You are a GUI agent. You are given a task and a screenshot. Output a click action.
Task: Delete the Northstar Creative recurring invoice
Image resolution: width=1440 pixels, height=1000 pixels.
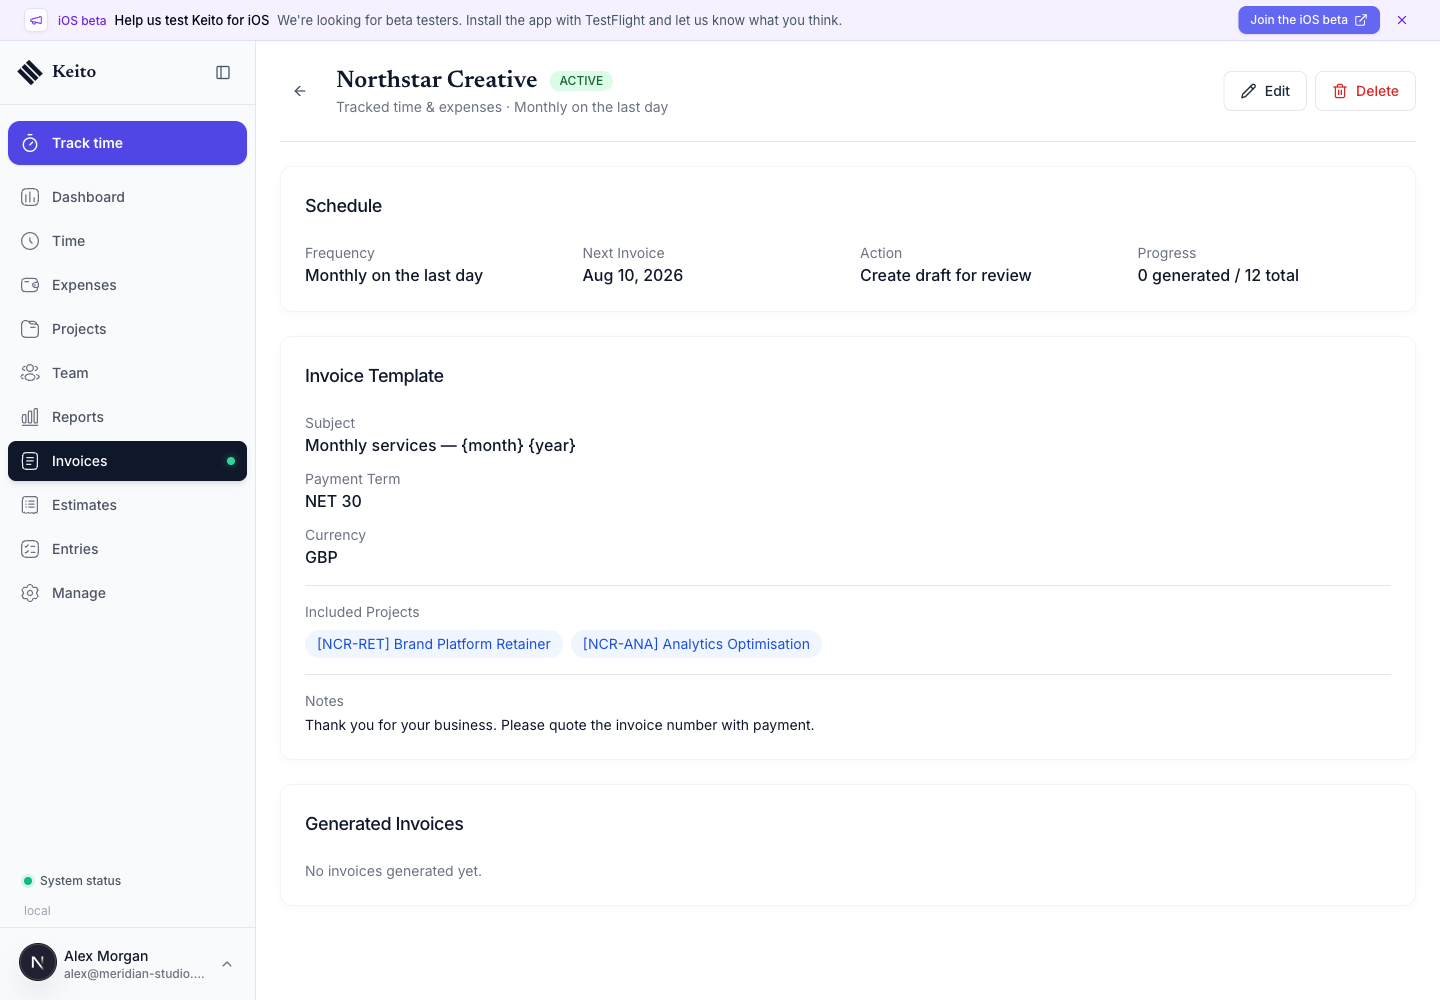1365,91
